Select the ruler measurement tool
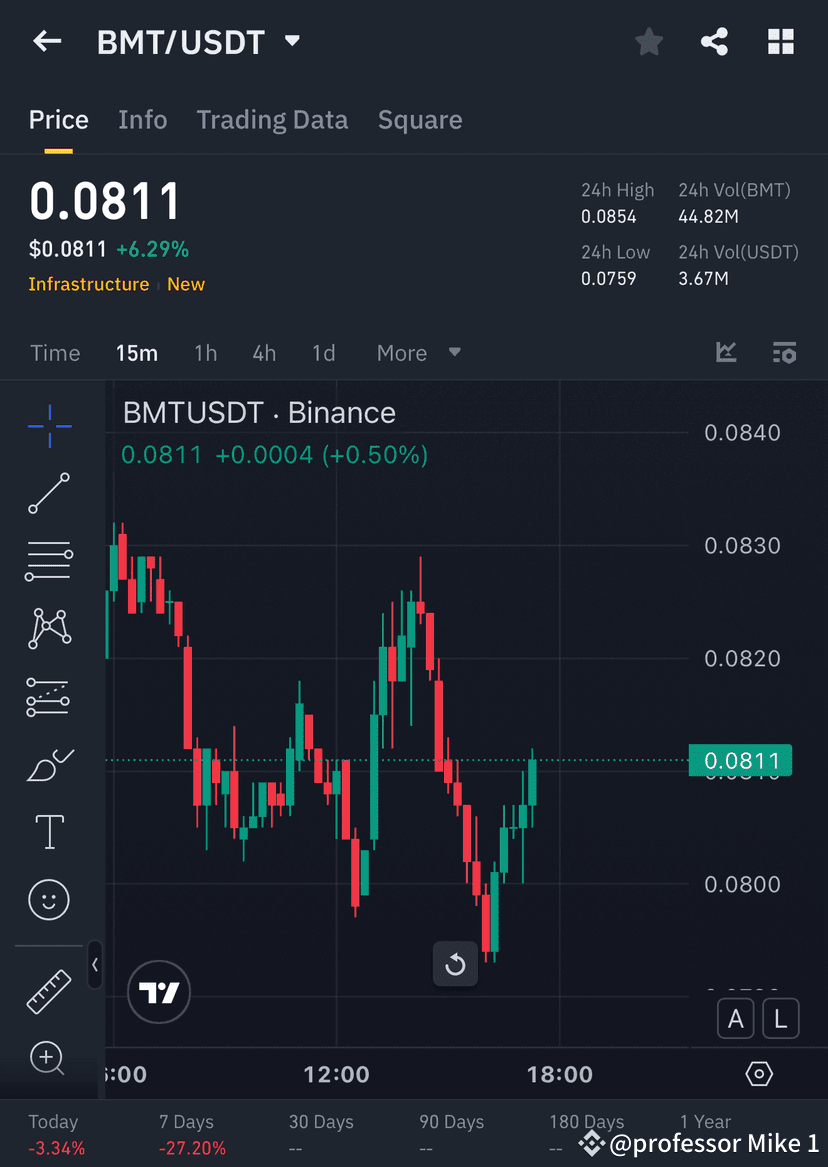The width and height of the screenshot is (828, 1167). coord(48,990)
